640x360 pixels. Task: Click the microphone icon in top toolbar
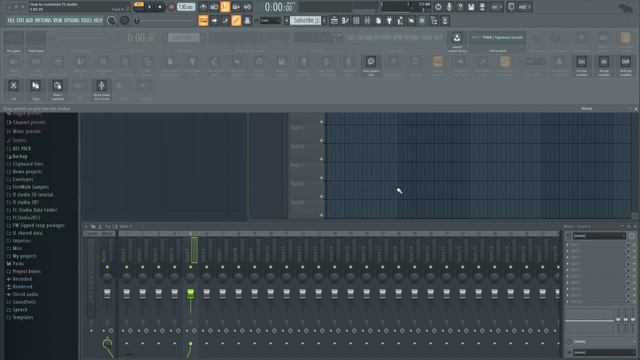coord(449,7)
